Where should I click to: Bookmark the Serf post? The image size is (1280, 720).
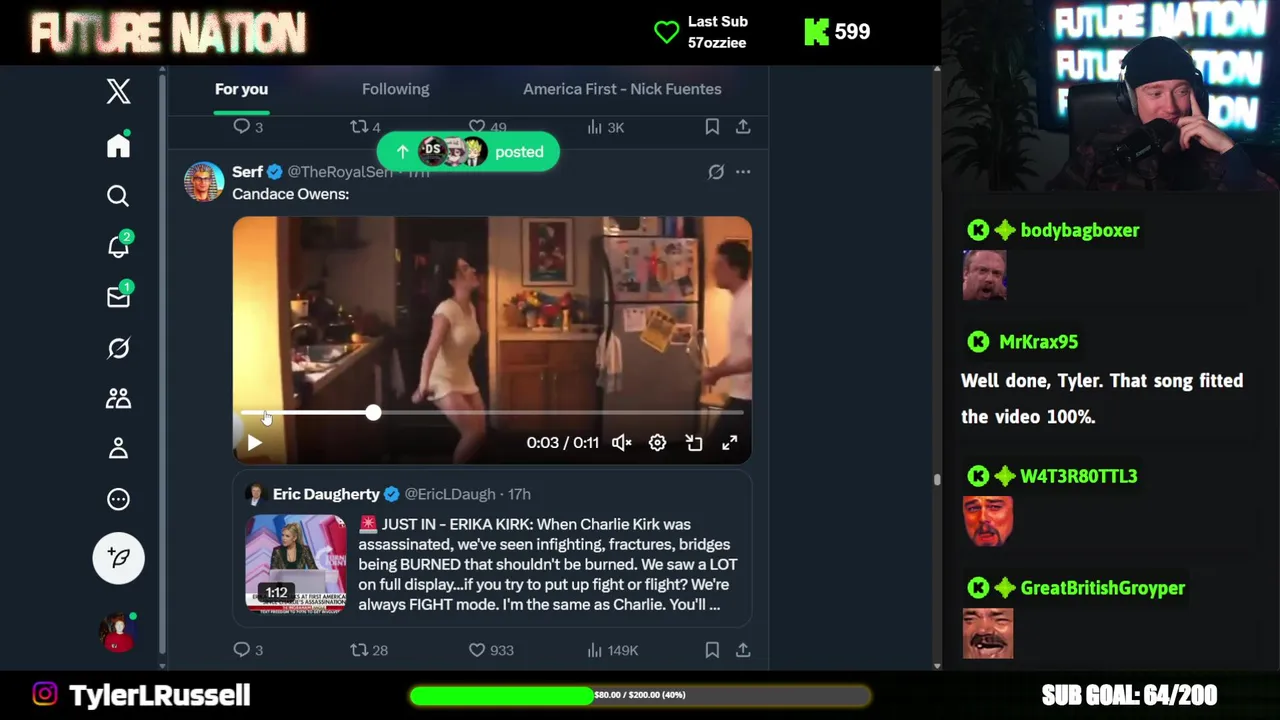[x=712, y=650]
